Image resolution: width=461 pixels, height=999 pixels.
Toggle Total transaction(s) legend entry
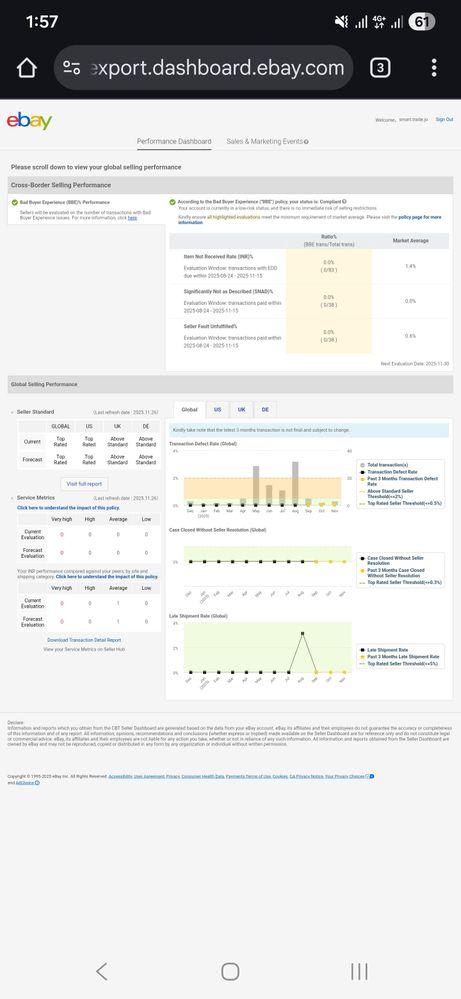pos(387,465)
